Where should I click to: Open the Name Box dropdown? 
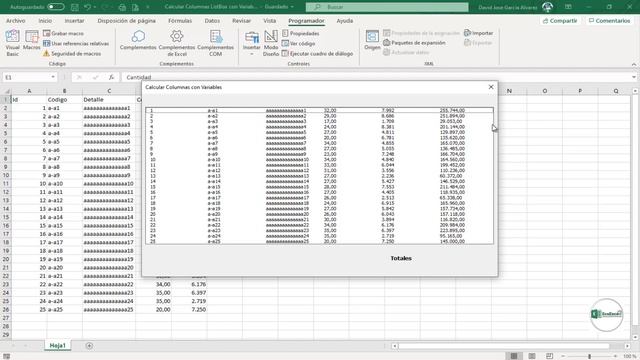point(53,77)
